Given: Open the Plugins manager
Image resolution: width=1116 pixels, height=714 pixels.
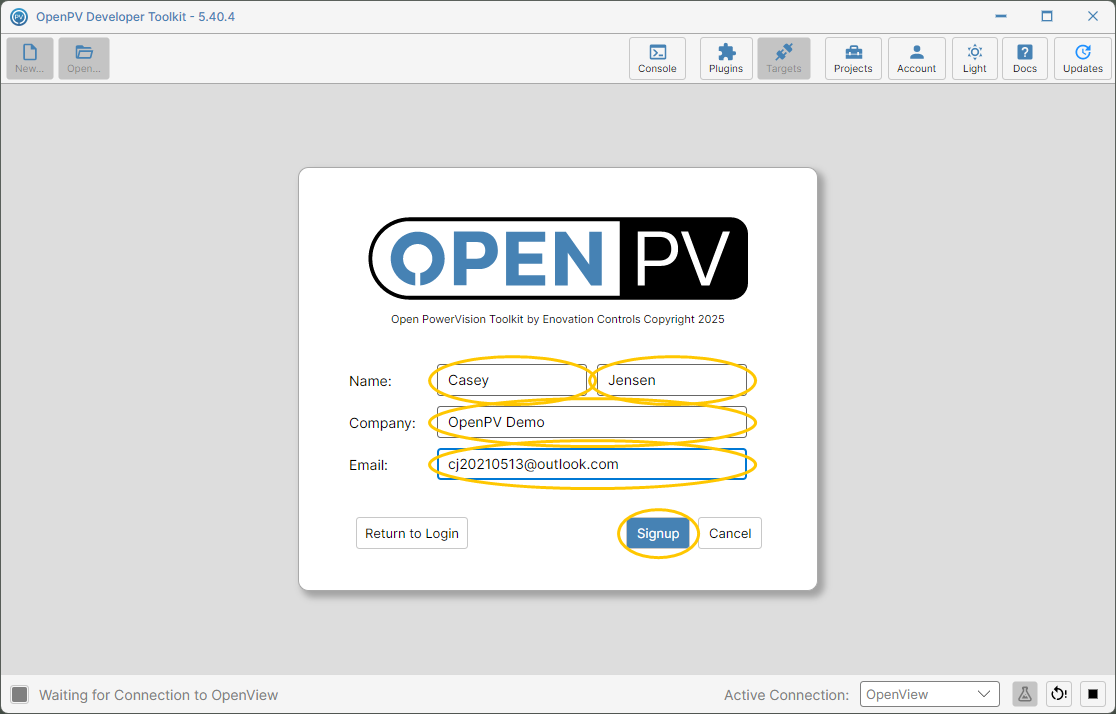Looking at the screenshot, I should pos(726,58).
